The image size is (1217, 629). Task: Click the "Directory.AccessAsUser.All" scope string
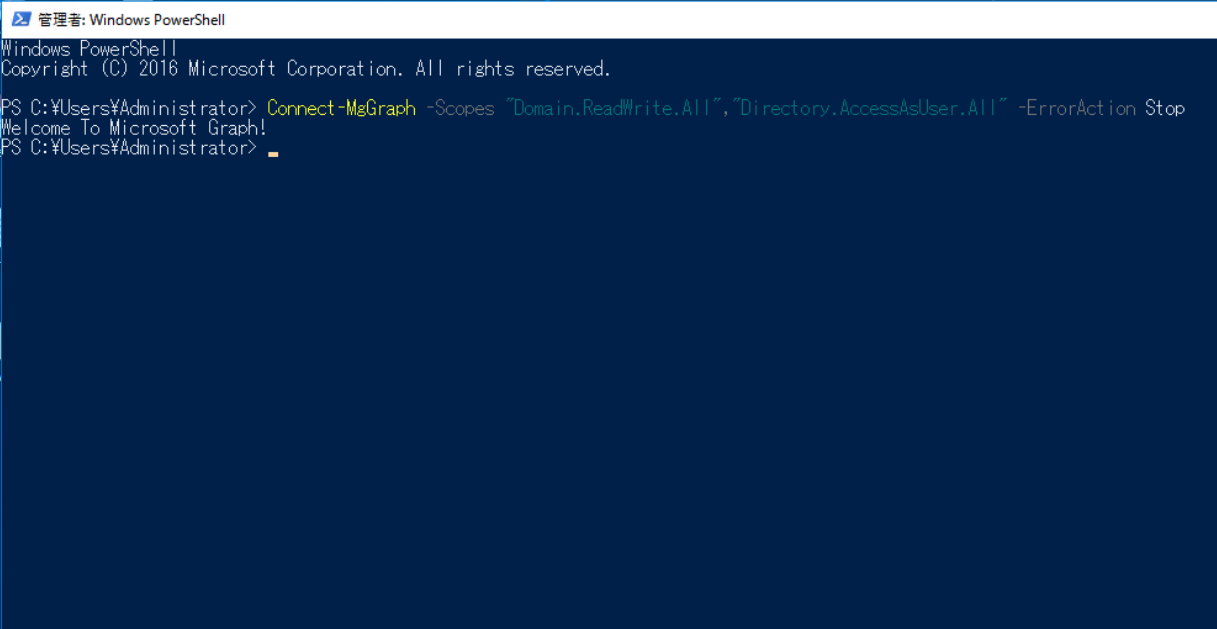point(870,108)
